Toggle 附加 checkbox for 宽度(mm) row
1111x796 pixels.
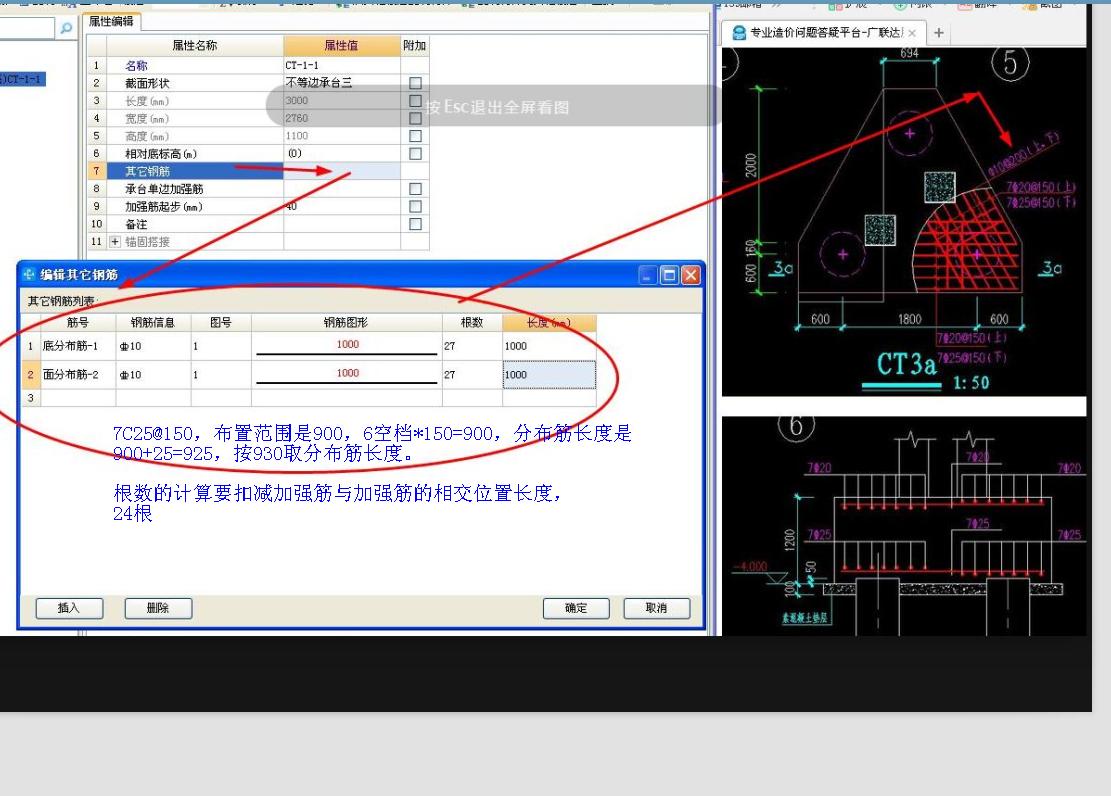(x=415, y=118)
